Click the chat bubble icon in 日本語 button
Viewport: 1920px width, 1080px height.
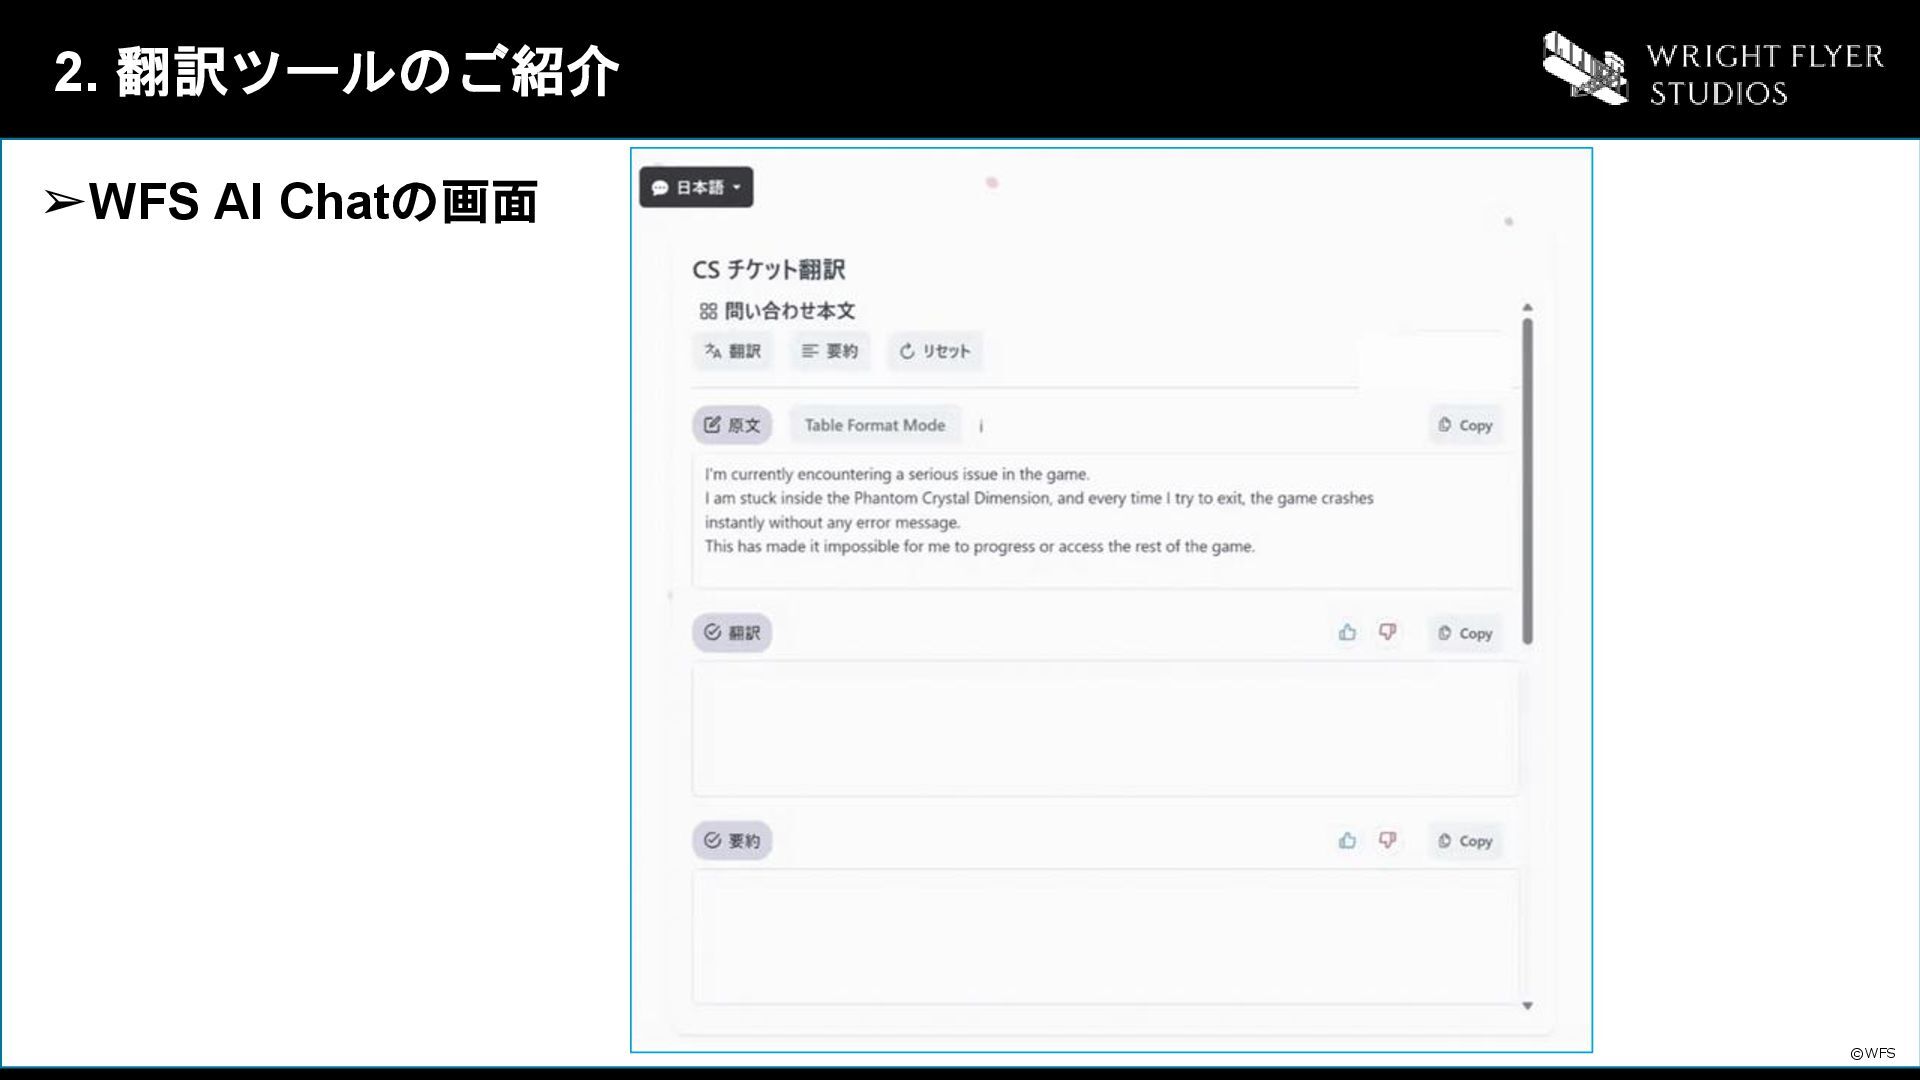pyautogui.click(x=660, y=188)
